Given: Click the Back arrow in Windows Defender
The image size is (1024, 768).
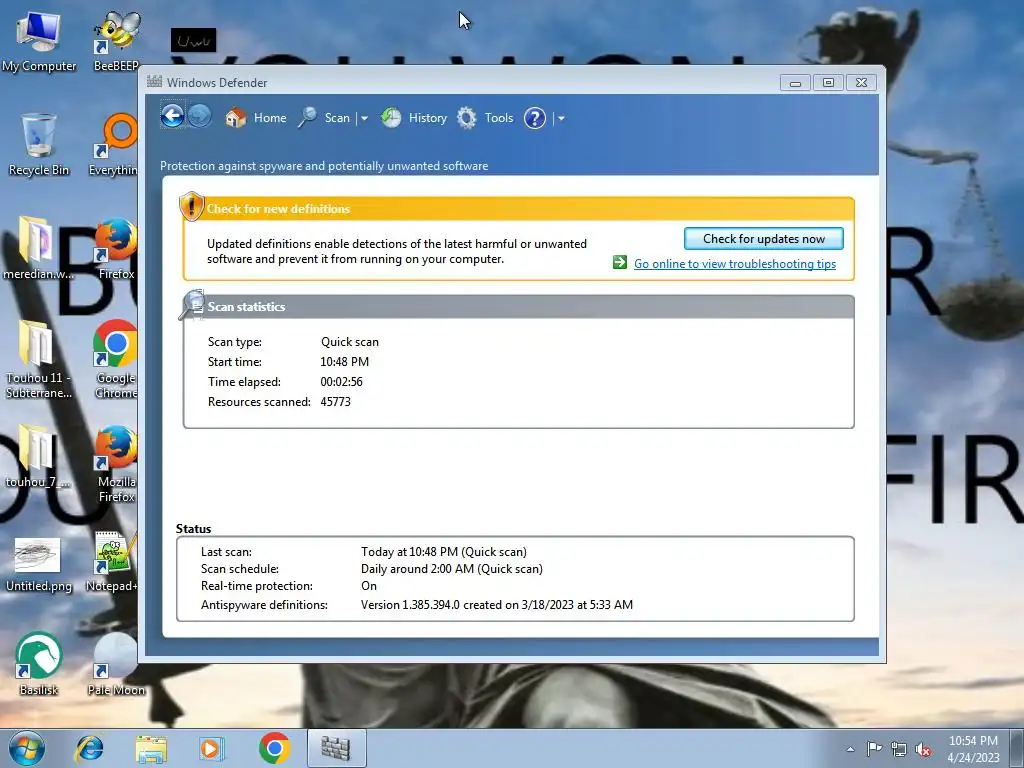Looking at the screenshot, I should tap(172, 117).
